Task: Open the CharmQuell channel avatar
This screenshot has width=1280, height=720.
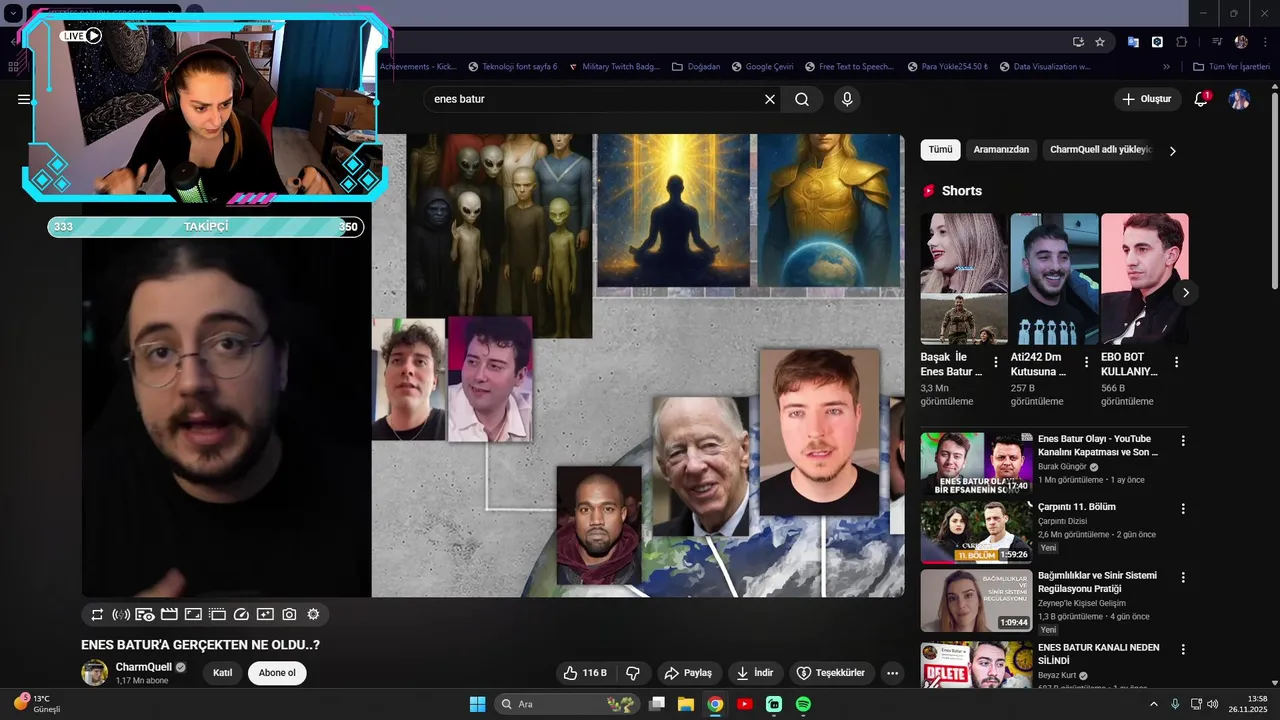Action: click(x=94, y=673)
